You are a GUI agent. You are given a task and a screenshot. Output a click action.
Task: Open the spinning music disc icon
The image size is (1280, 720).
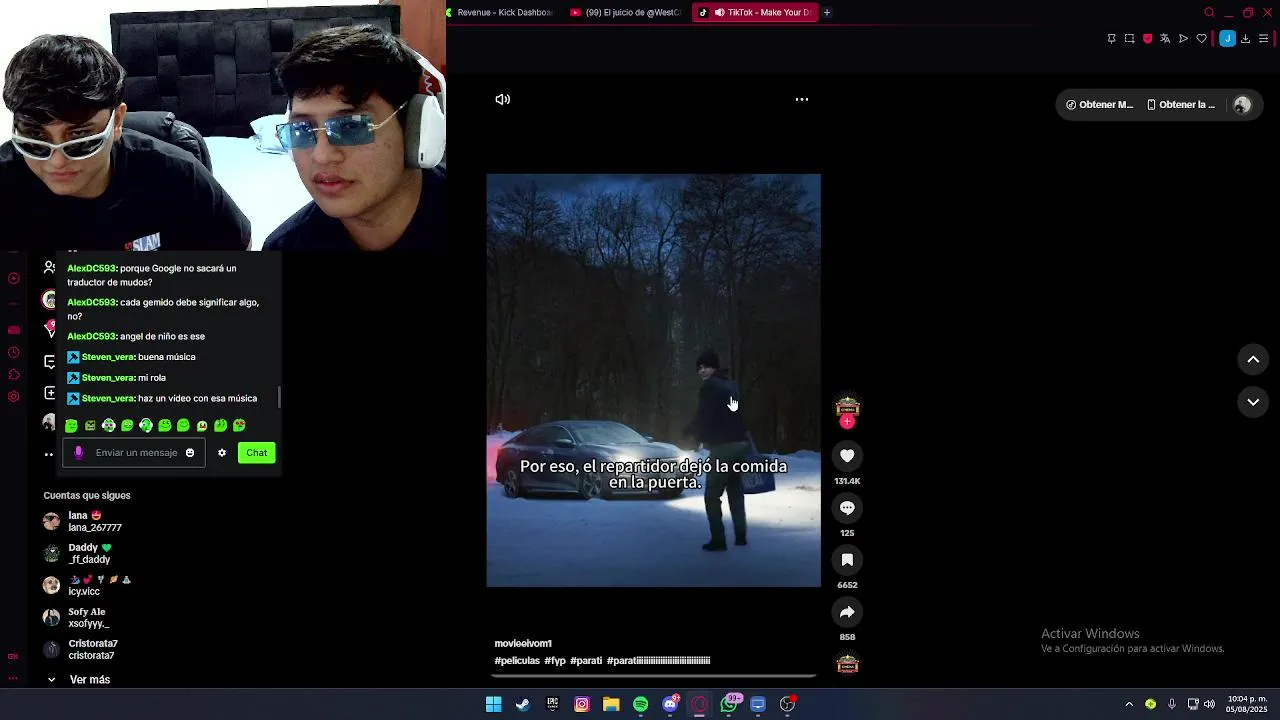[847, 665]
